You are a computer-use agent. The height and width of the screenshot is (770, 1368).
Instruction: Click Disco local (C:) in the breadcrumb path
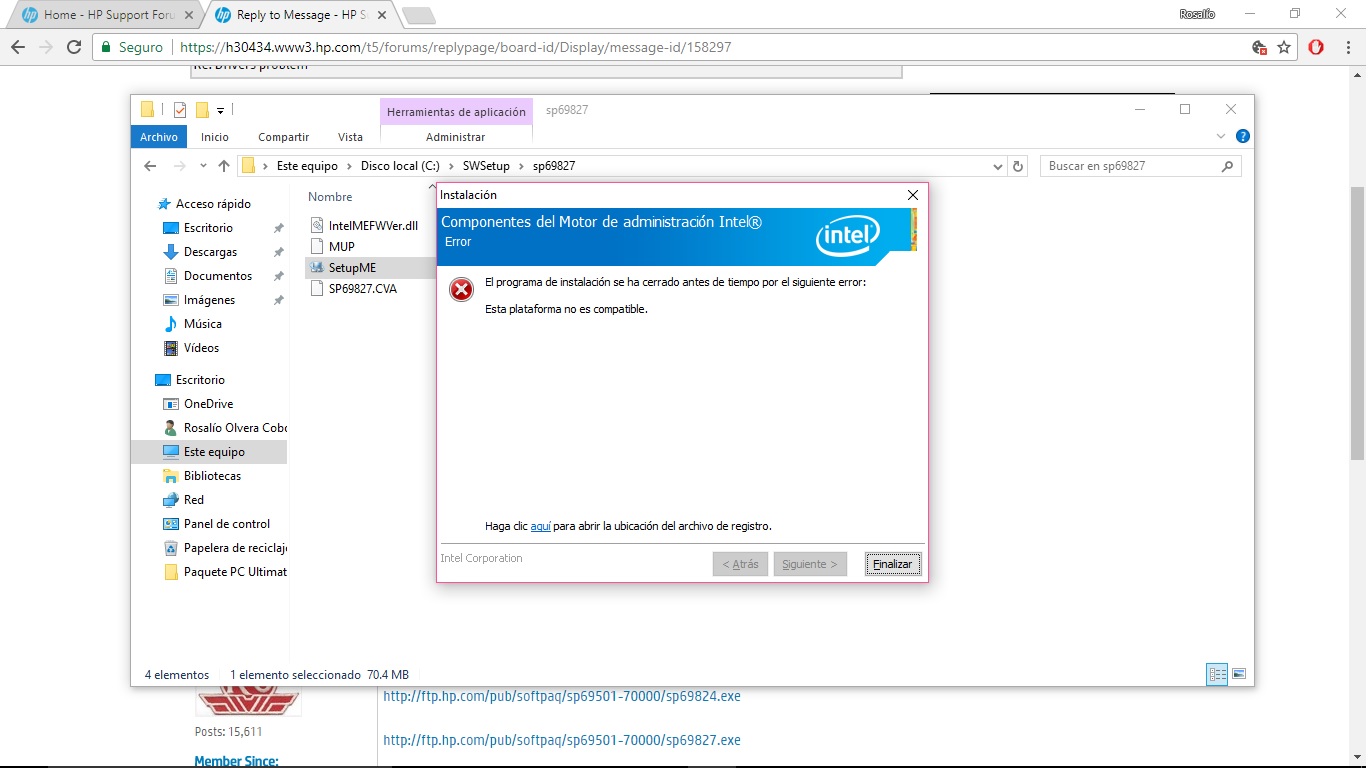[x=400, y=166]
